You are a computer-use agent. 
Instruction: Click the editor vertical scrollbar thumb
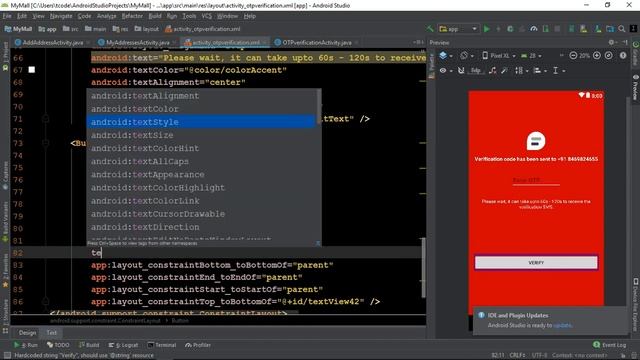tap(424, 267)
